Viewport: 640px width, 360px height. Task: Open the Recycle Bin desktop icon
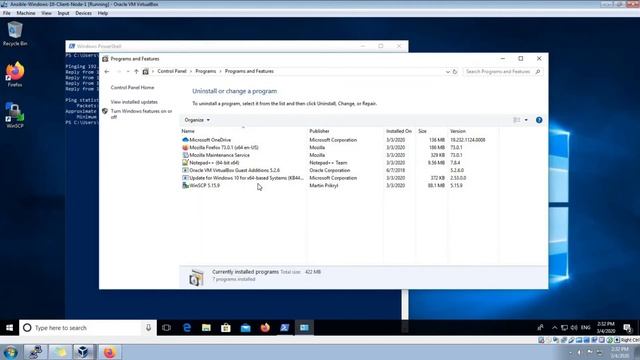tap(15, 34)
